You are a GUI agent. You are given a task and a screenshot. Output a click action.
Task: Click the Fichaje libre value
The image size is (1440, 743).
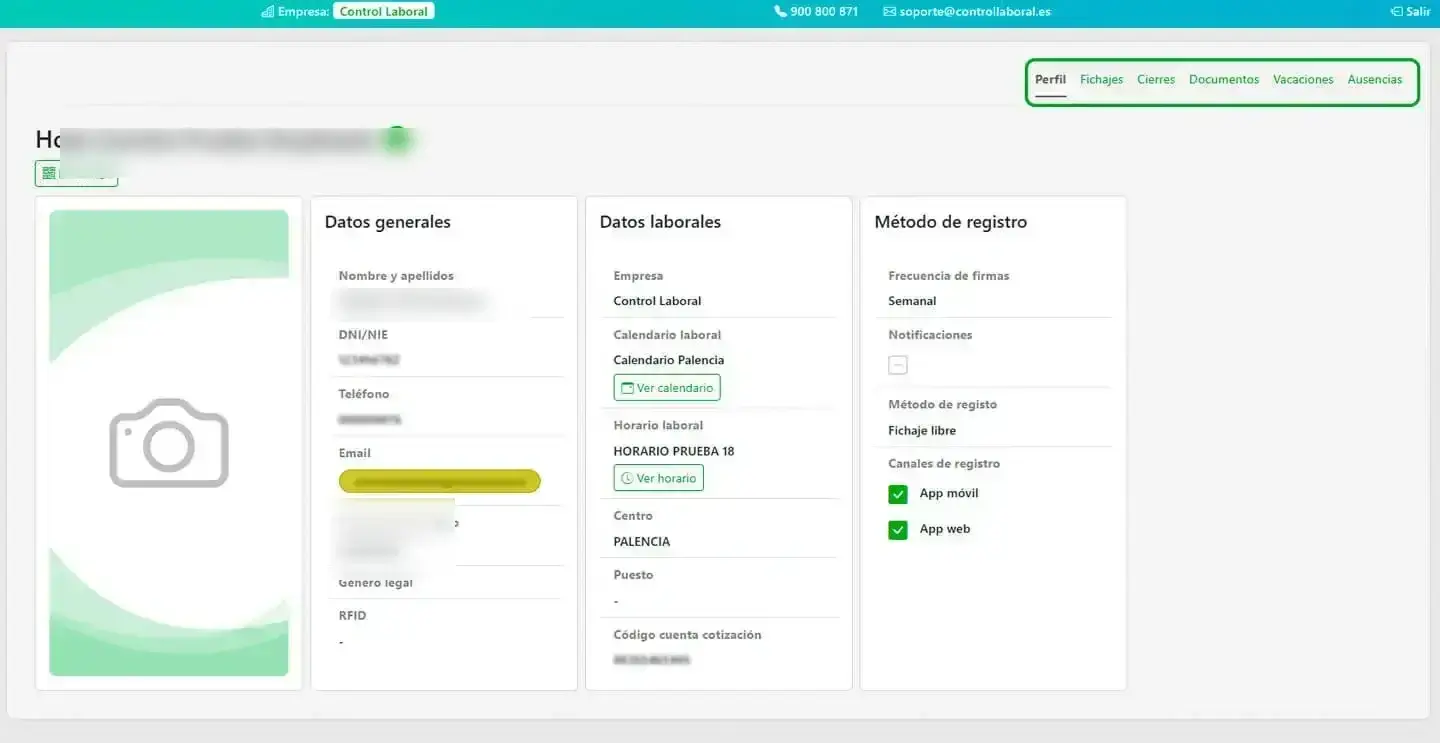click(922, 431)
